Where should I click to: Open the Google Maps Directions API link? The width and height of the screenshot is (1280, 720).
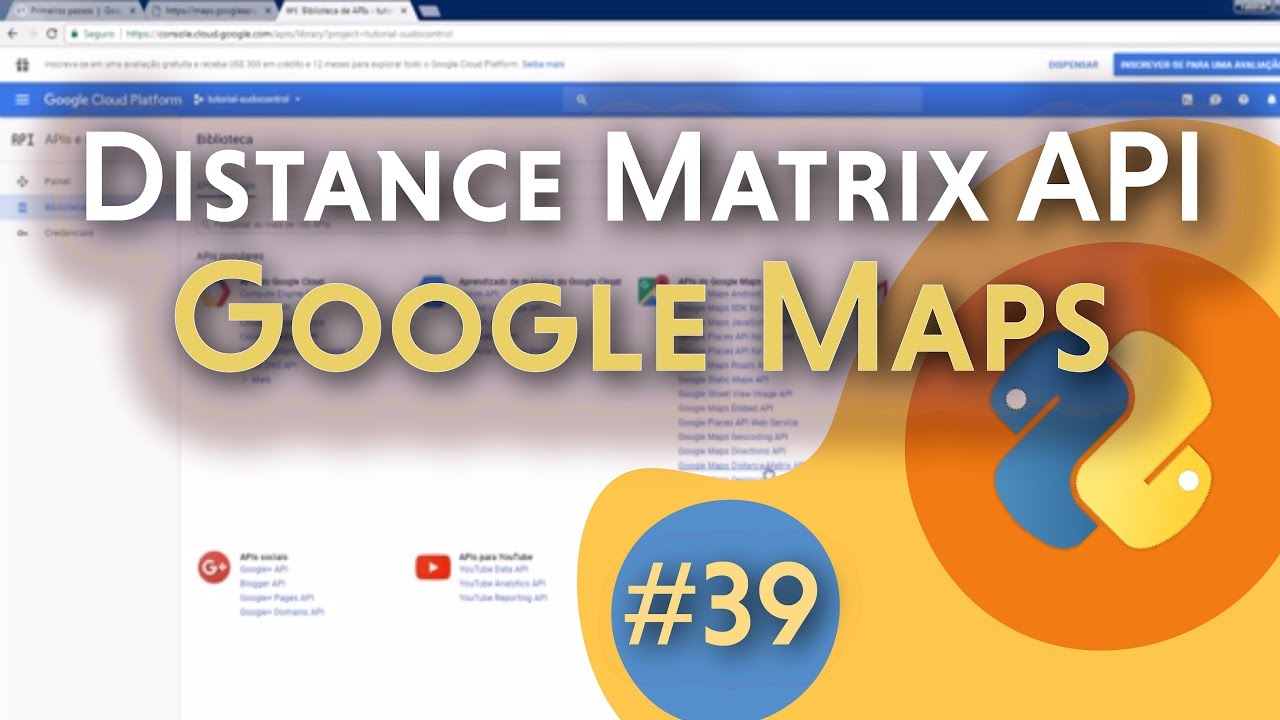tap(731, 451)
